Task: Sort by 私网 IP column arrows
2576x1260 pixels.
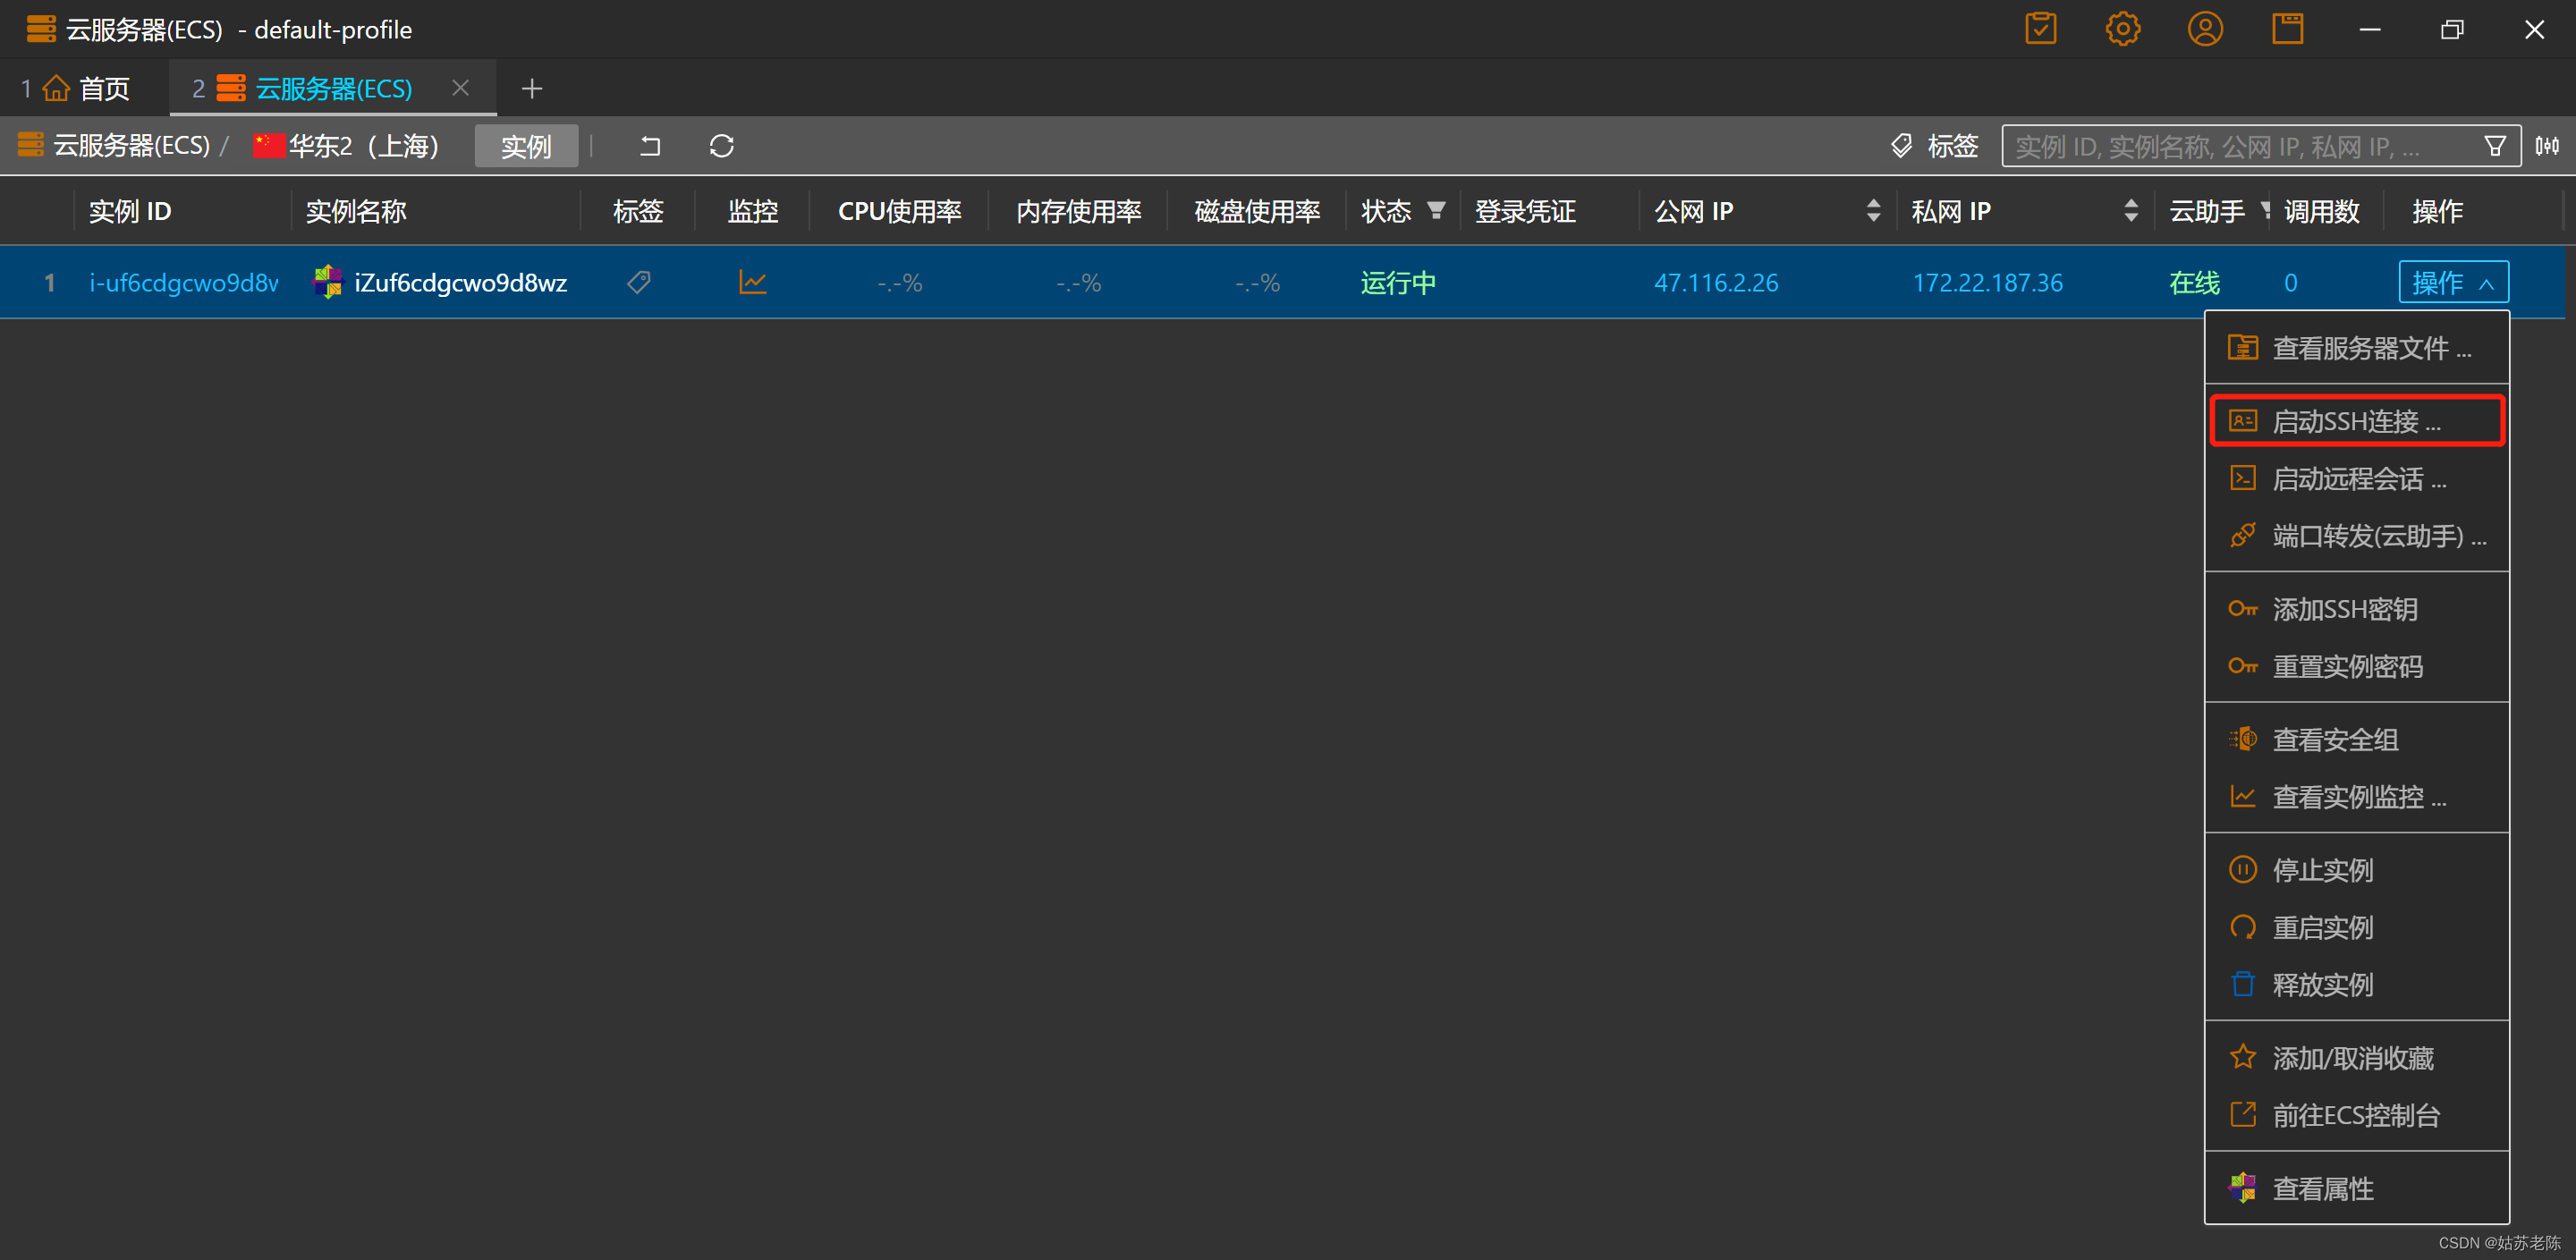Action: [x=2130, y=211]
